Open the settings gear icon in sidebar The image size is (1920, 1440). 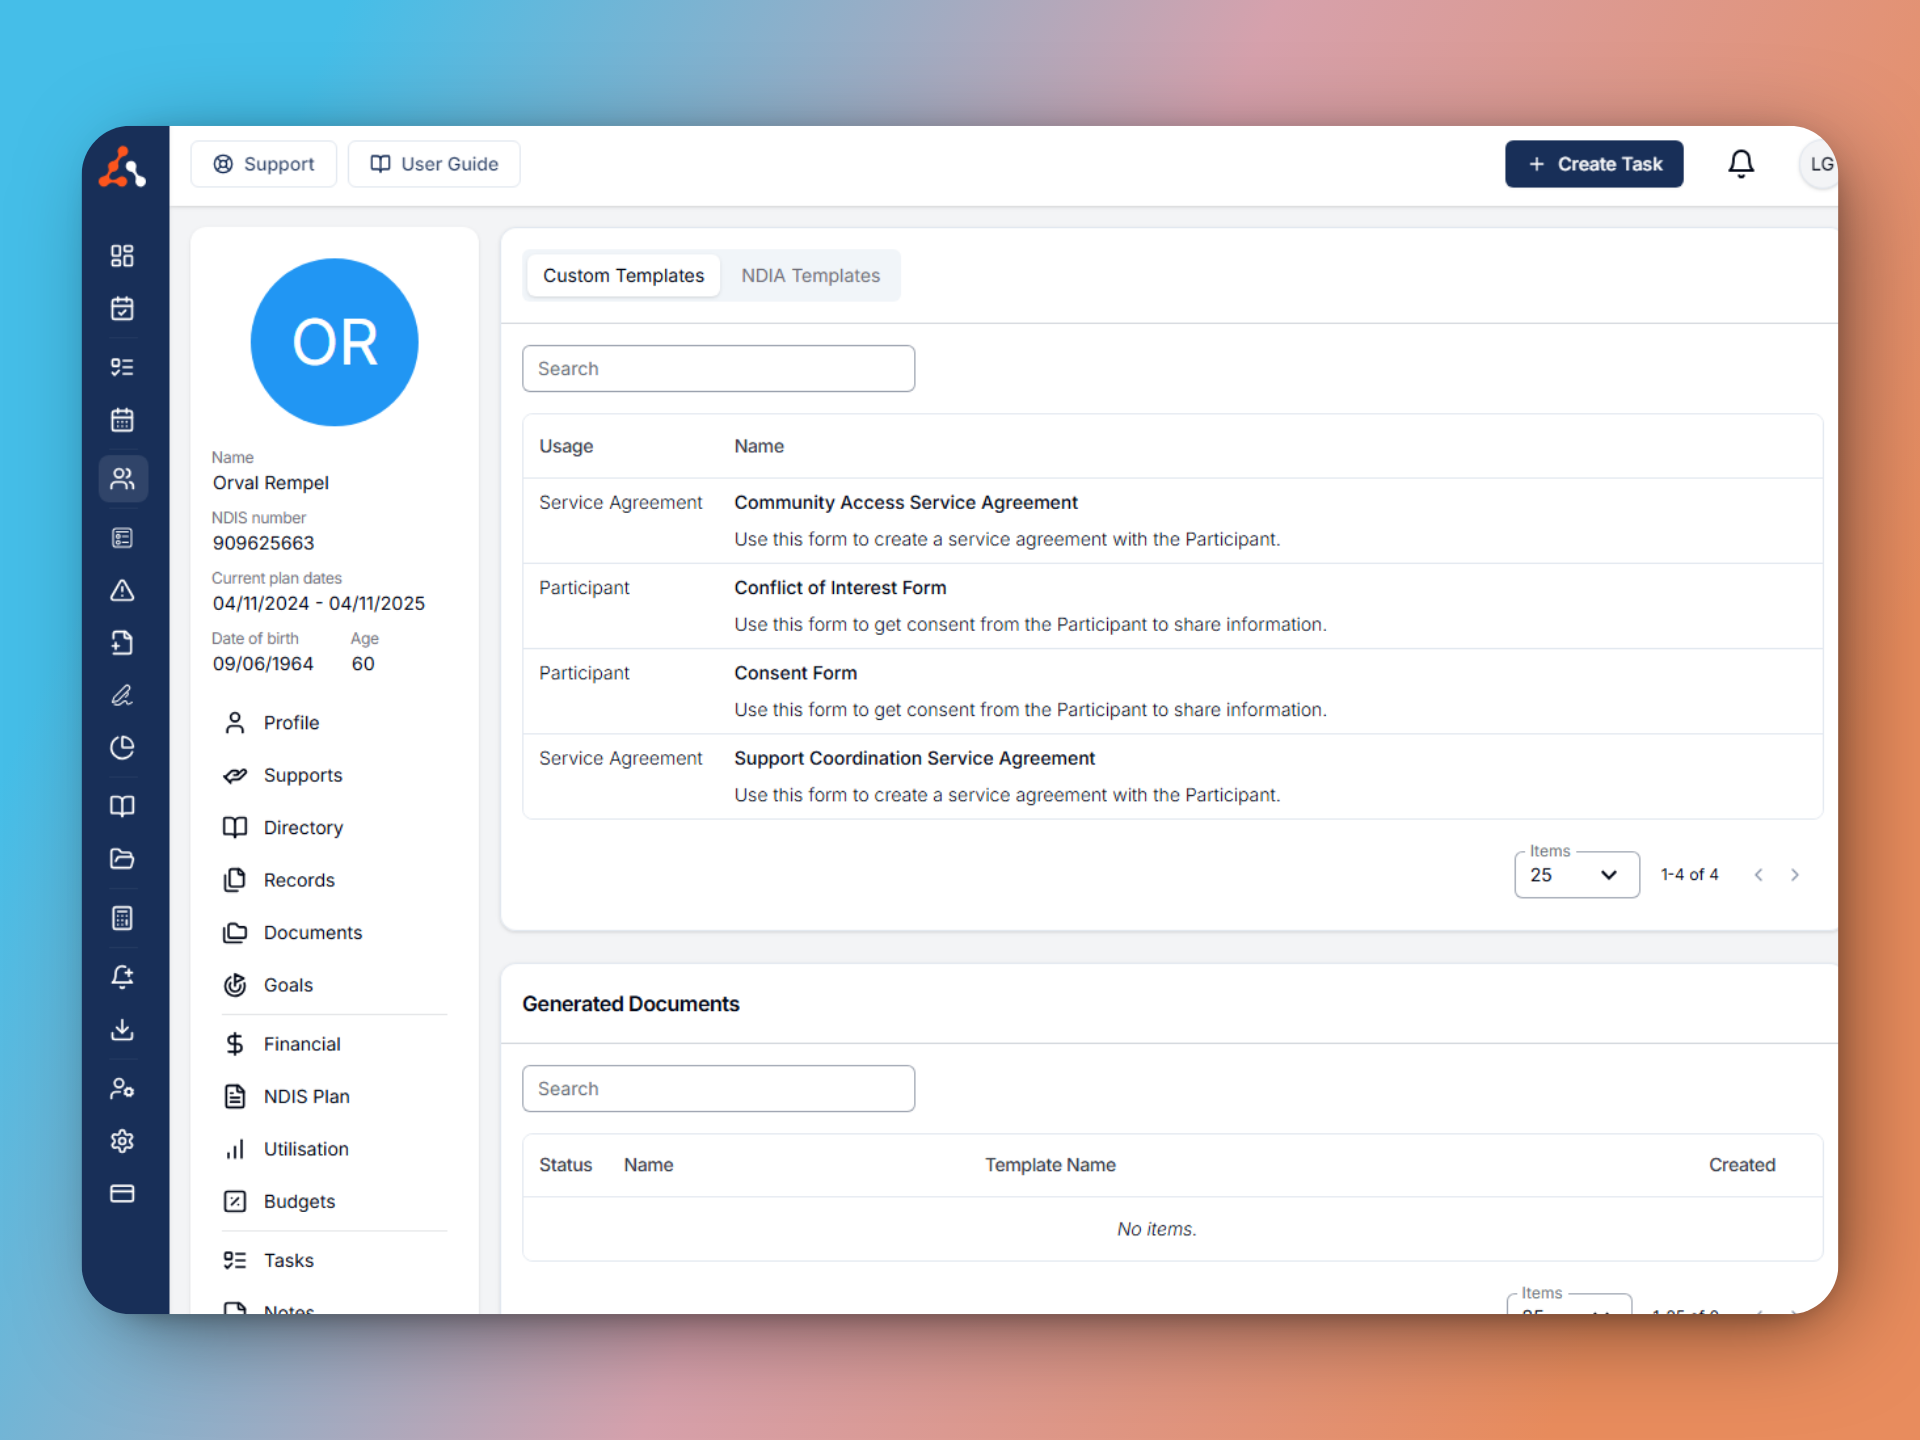pyautogui.click(x=122, y=1141)
